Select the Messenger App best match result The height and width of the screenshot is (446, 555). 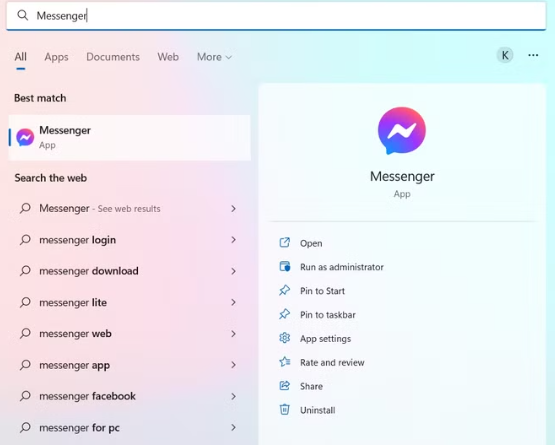point(130,137)
